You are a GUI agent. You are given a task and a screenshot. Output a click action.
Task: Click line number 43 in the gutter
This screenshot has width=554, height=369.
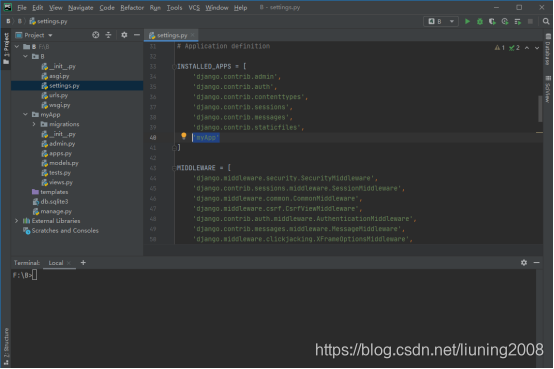[153, 168]
